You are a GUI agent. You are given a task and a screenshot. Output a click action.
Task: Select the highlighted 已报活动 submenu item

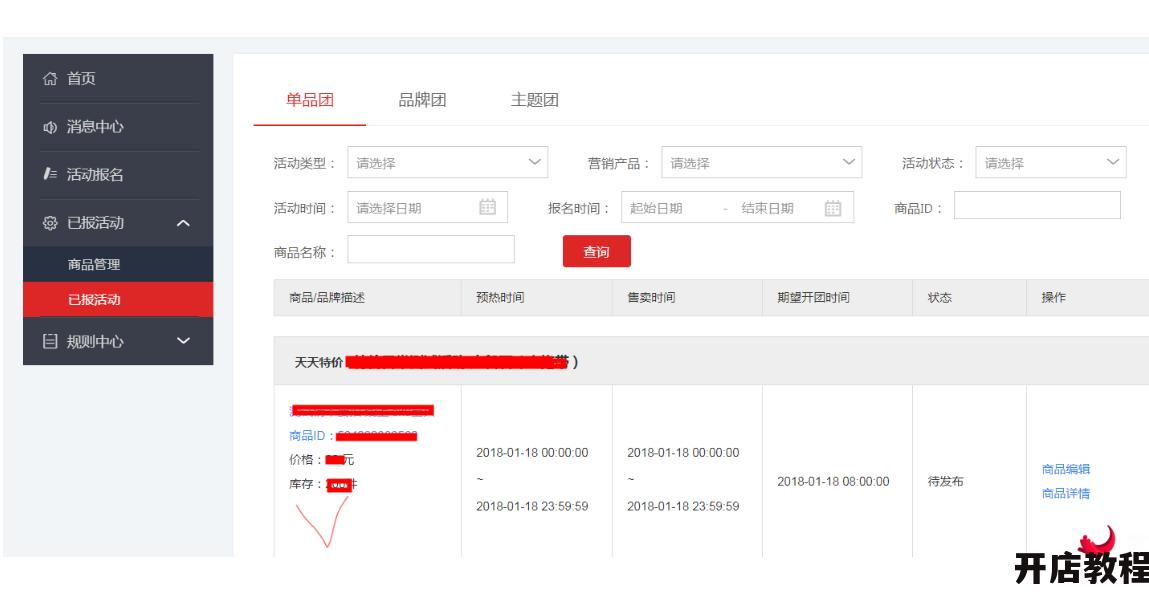click(118, 299)
